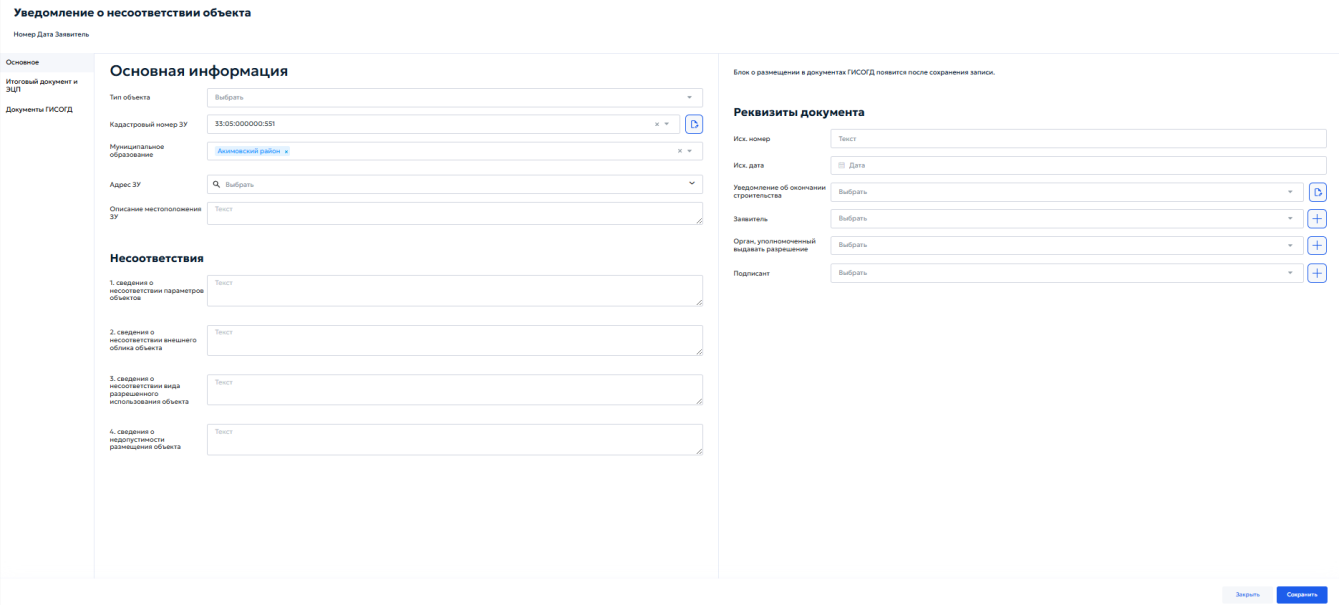Click text area for несоответствии внешнего облика

coord(455,340)
